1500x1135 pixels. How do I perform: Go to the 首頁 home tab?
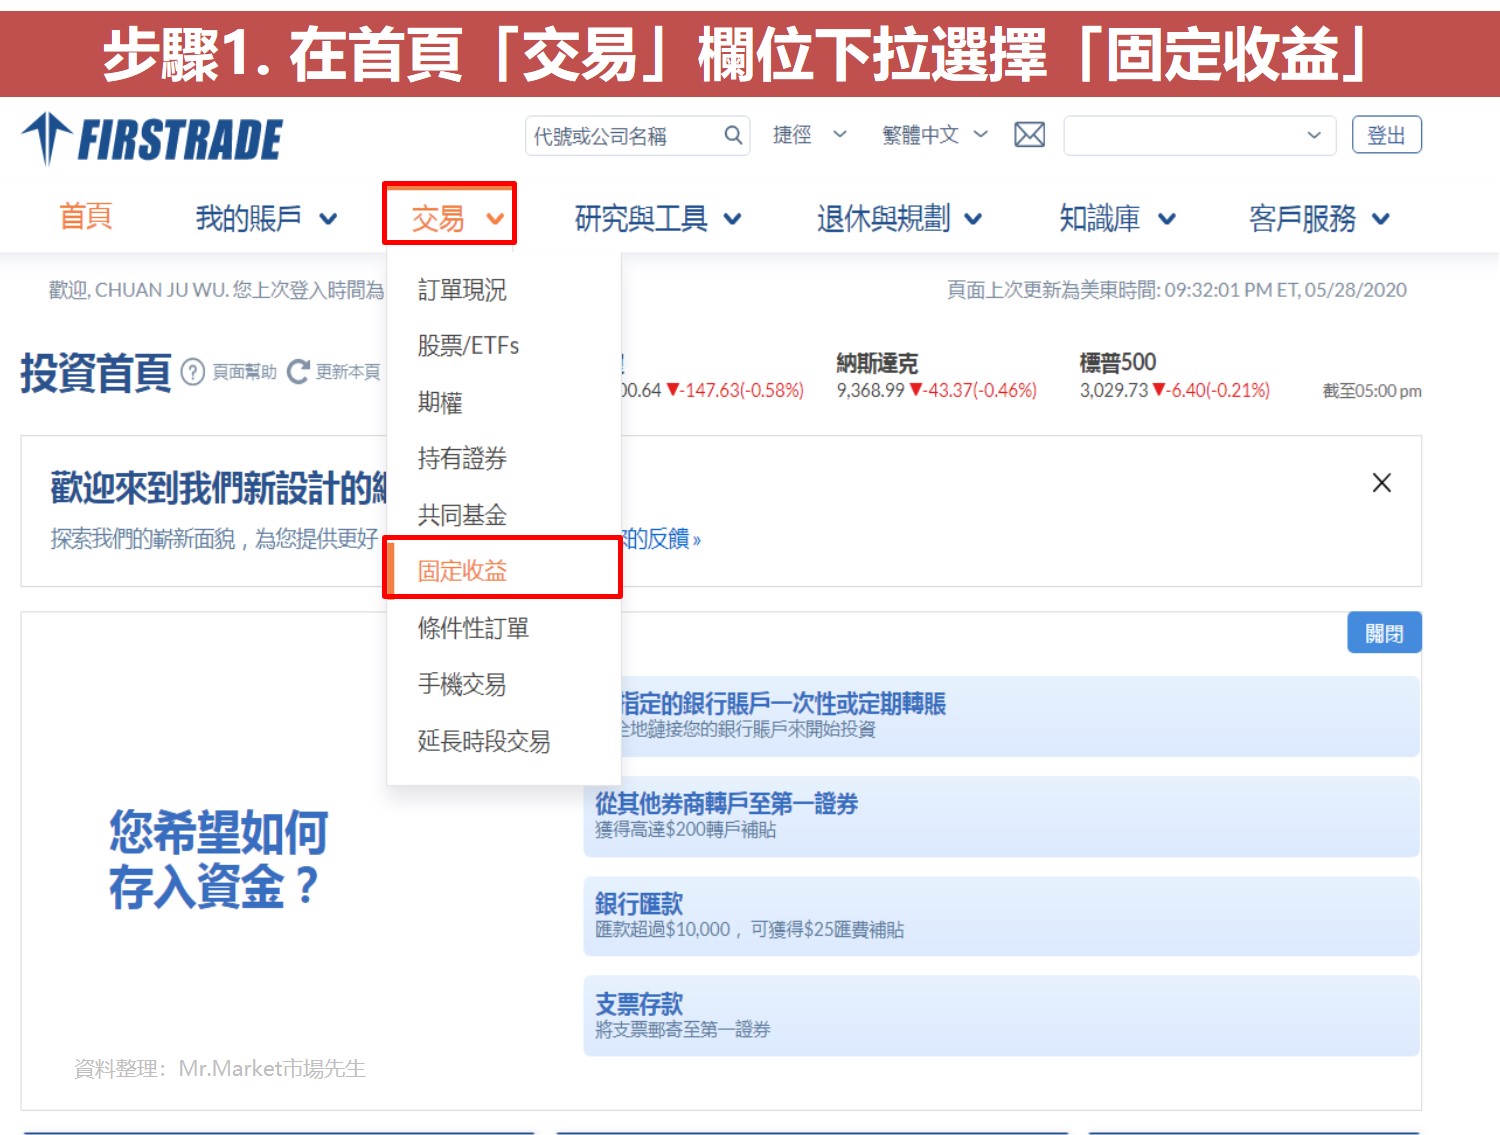[x=86, y=216]
